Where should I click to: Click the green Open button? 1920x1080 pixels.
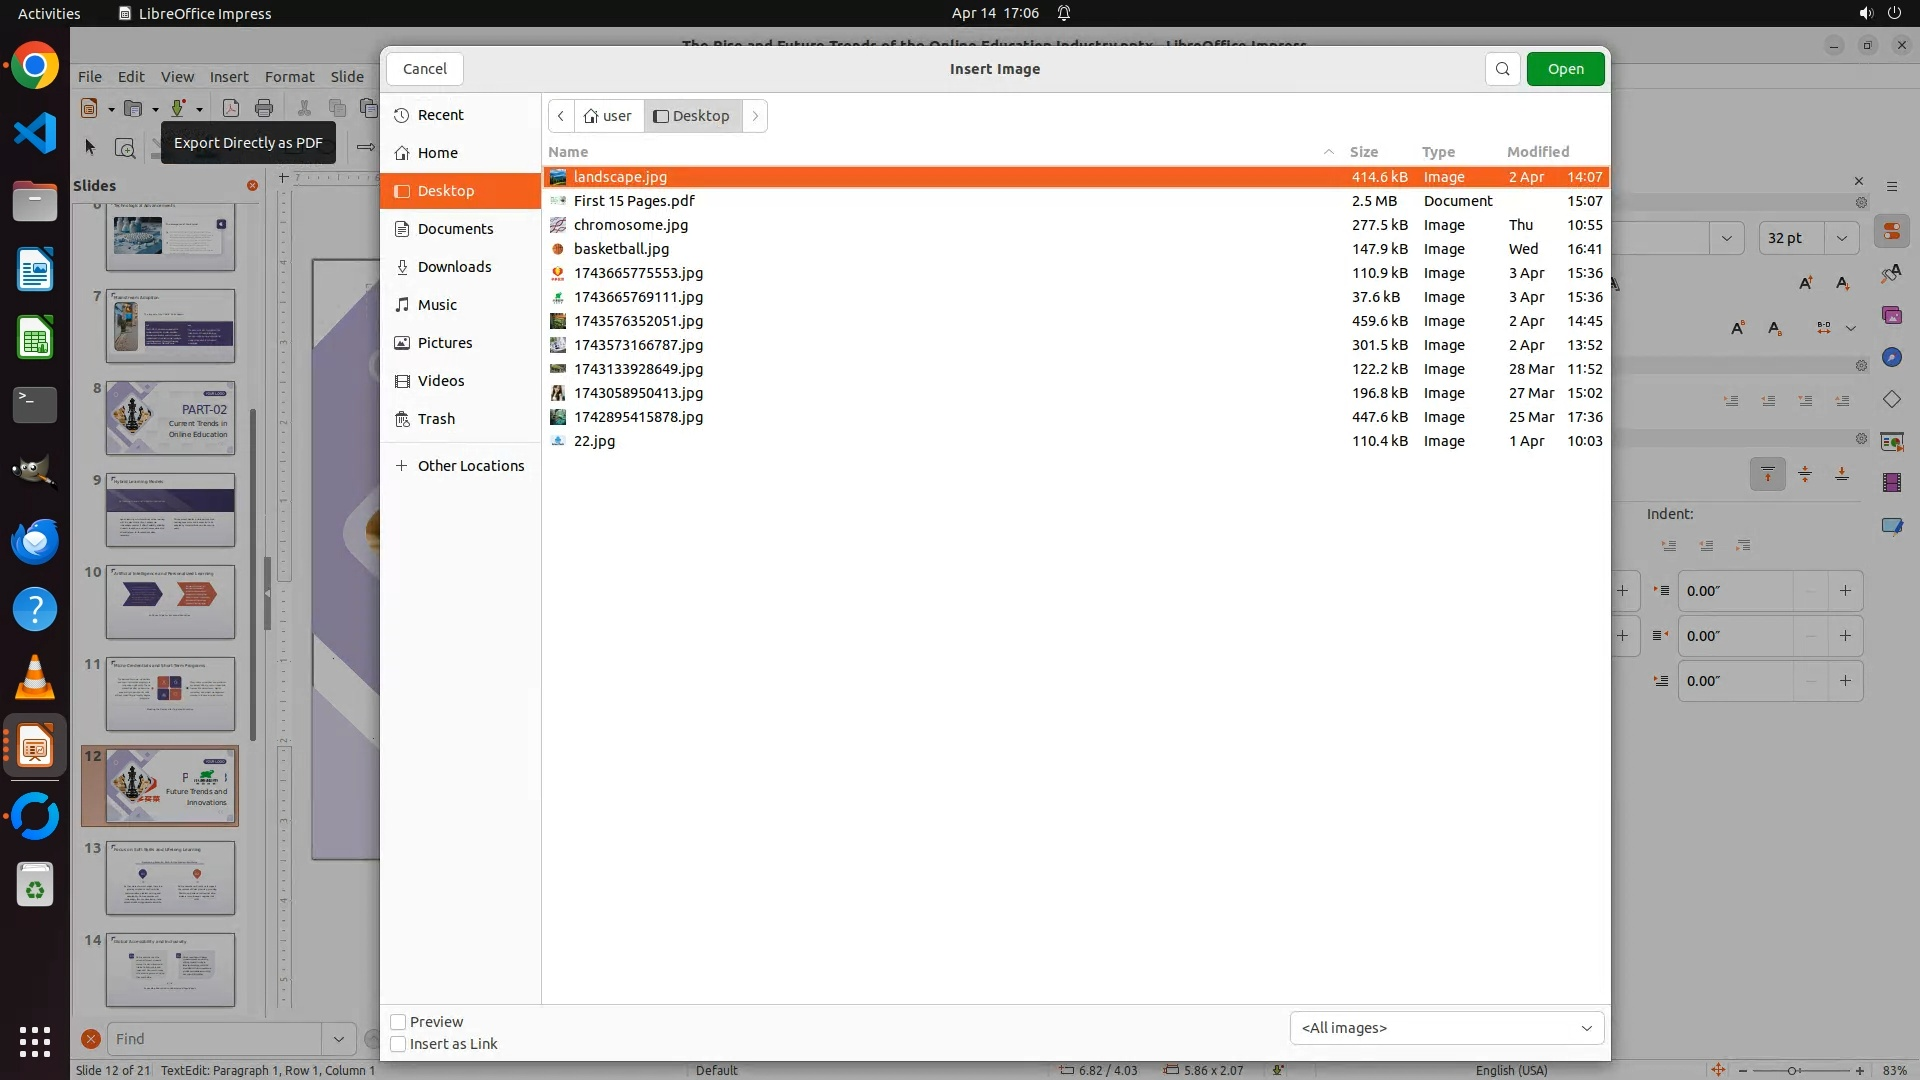pyautogui.click(x=1565, y=69)
